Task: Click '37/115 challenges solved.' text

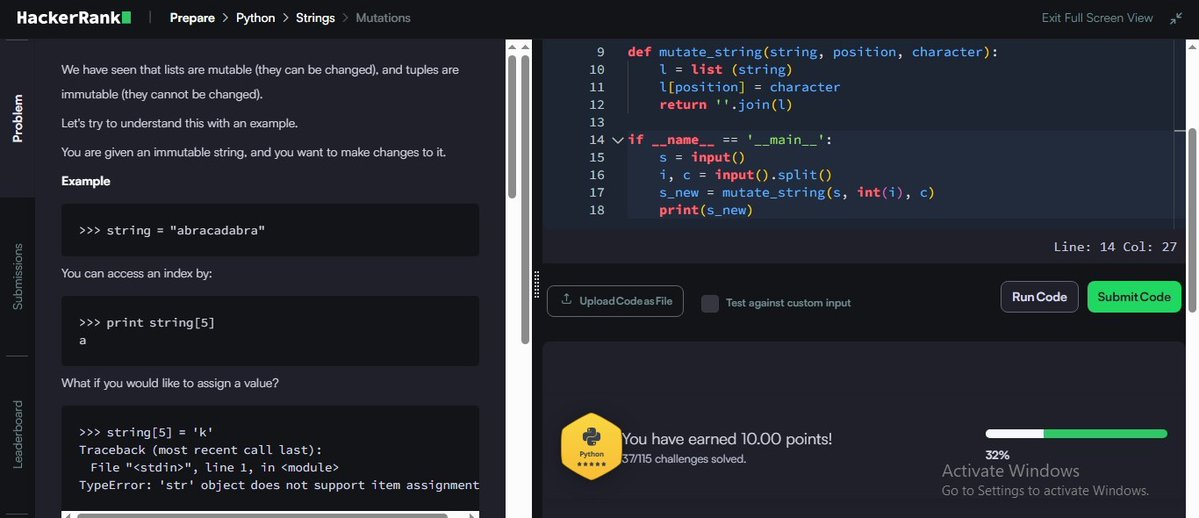Action: tap(684, 459)
